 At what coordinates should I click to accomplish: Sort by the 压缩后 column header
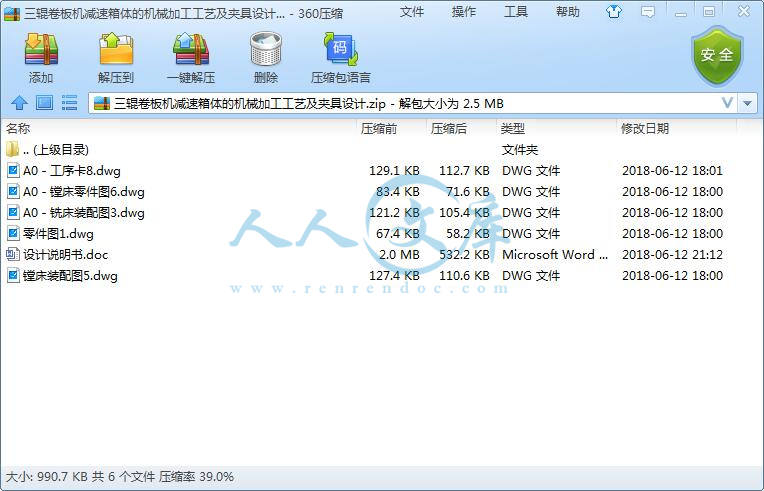click(461, 129)
